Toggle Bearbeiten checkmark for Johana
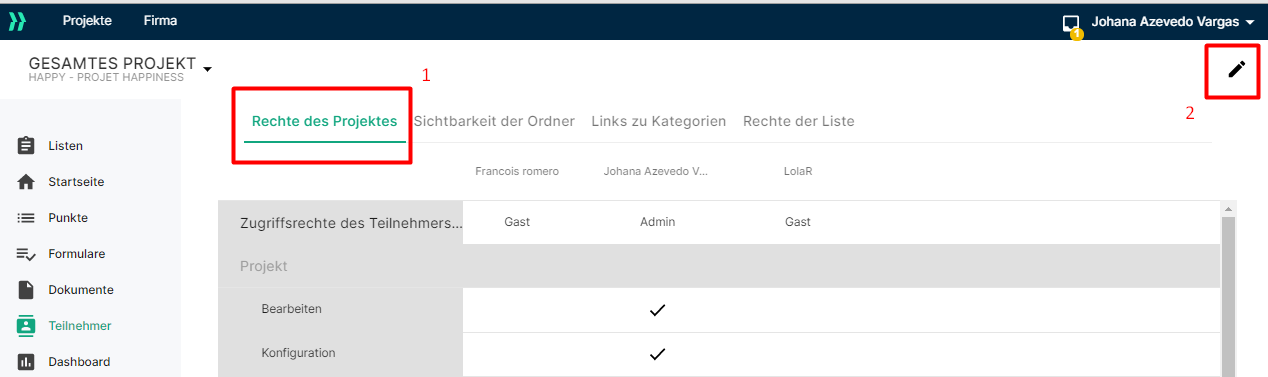Screen dimensions: 1268x377 (x=657, y=310)
